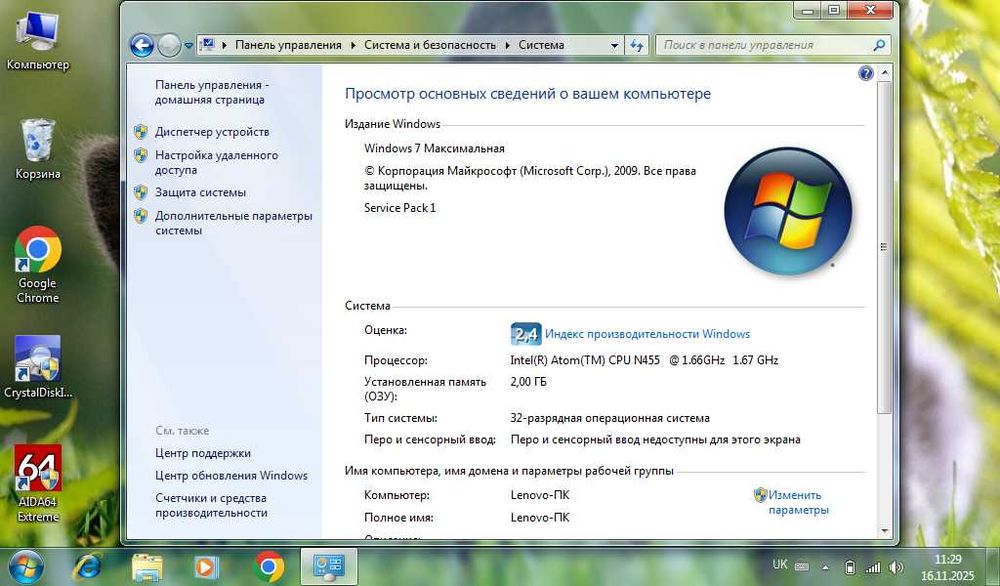Click '32-разрядная операционная система' text

[x=610, y=418]
